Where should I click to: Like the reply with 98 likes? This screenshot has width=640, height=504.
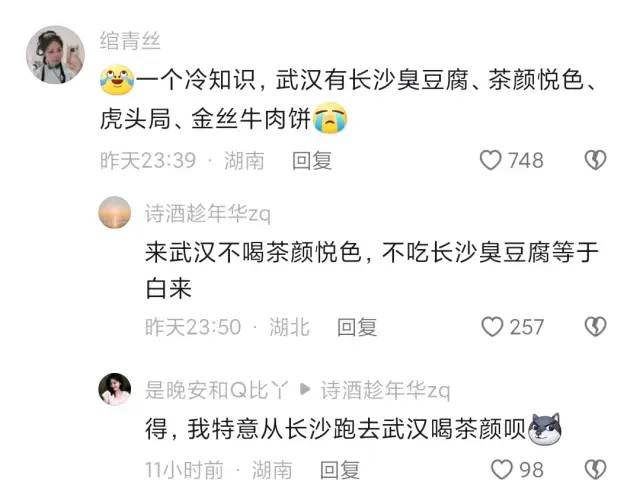501,469
